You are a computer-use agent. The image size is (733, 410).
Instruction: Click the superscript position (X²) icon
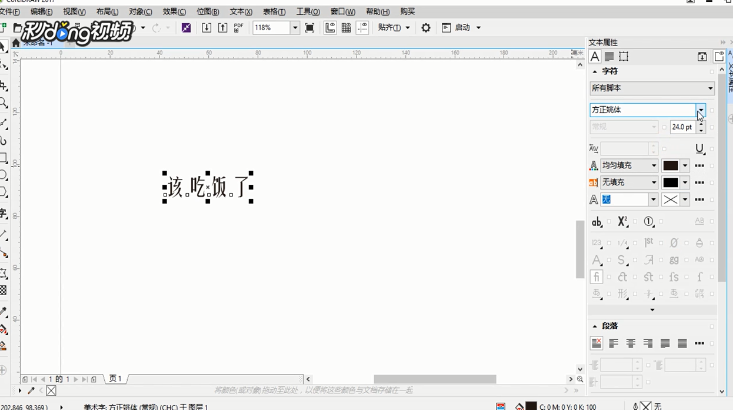tap(623, 222)
